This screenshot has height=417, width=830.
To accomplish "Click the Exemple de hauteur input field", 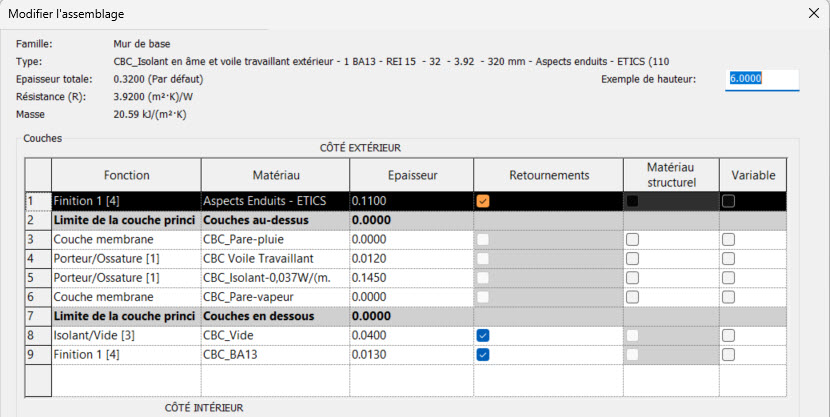I will 762,79.
